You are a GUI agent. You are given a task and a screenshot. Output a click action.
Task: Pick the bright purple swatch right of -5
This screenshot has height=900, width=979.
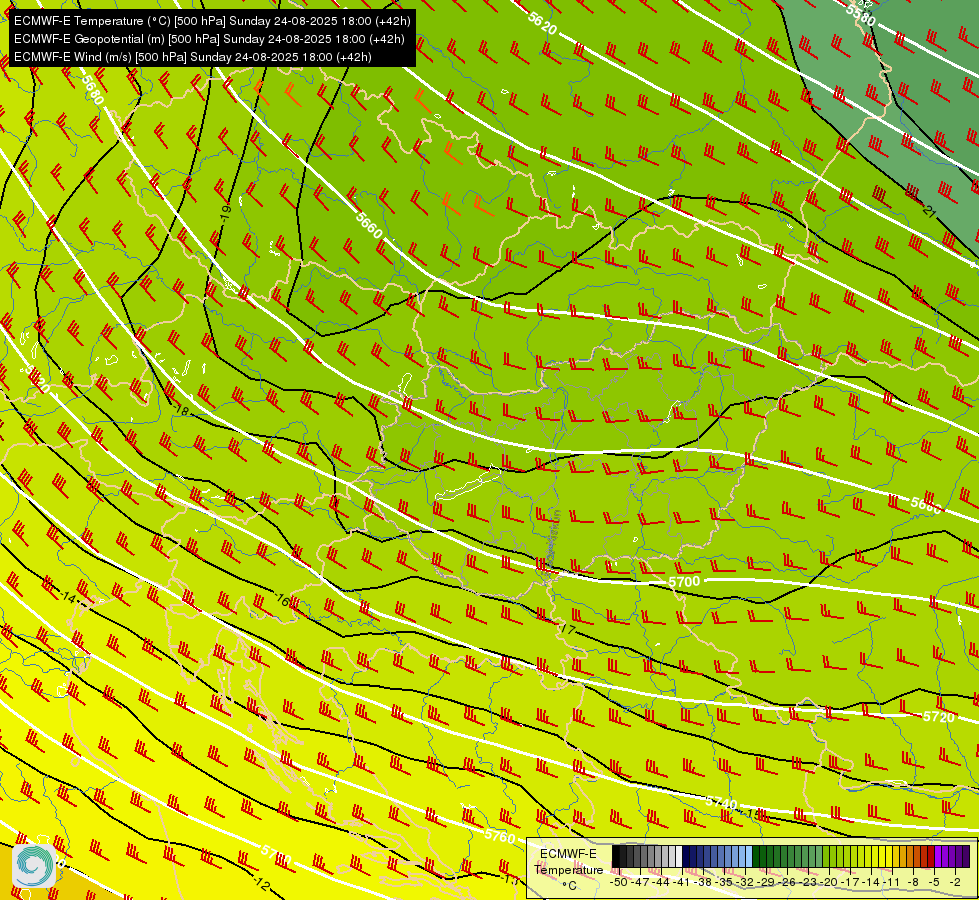938,856
